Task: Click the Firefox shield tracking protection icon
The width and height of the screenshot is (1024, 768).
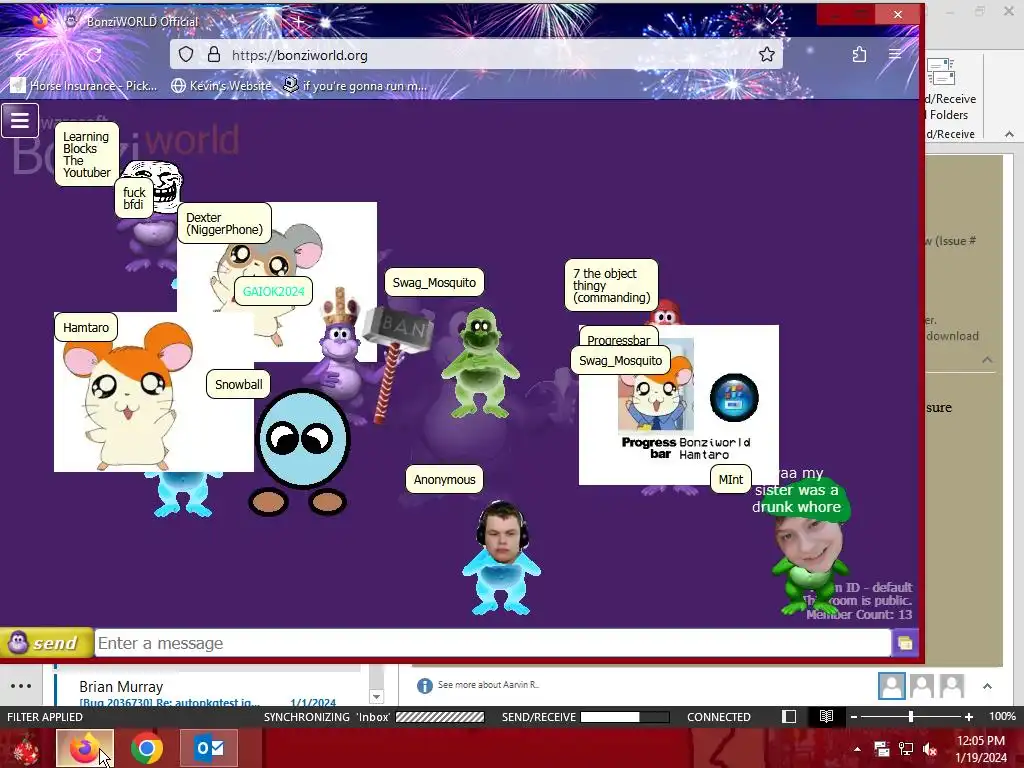Action: pos(186,55)
